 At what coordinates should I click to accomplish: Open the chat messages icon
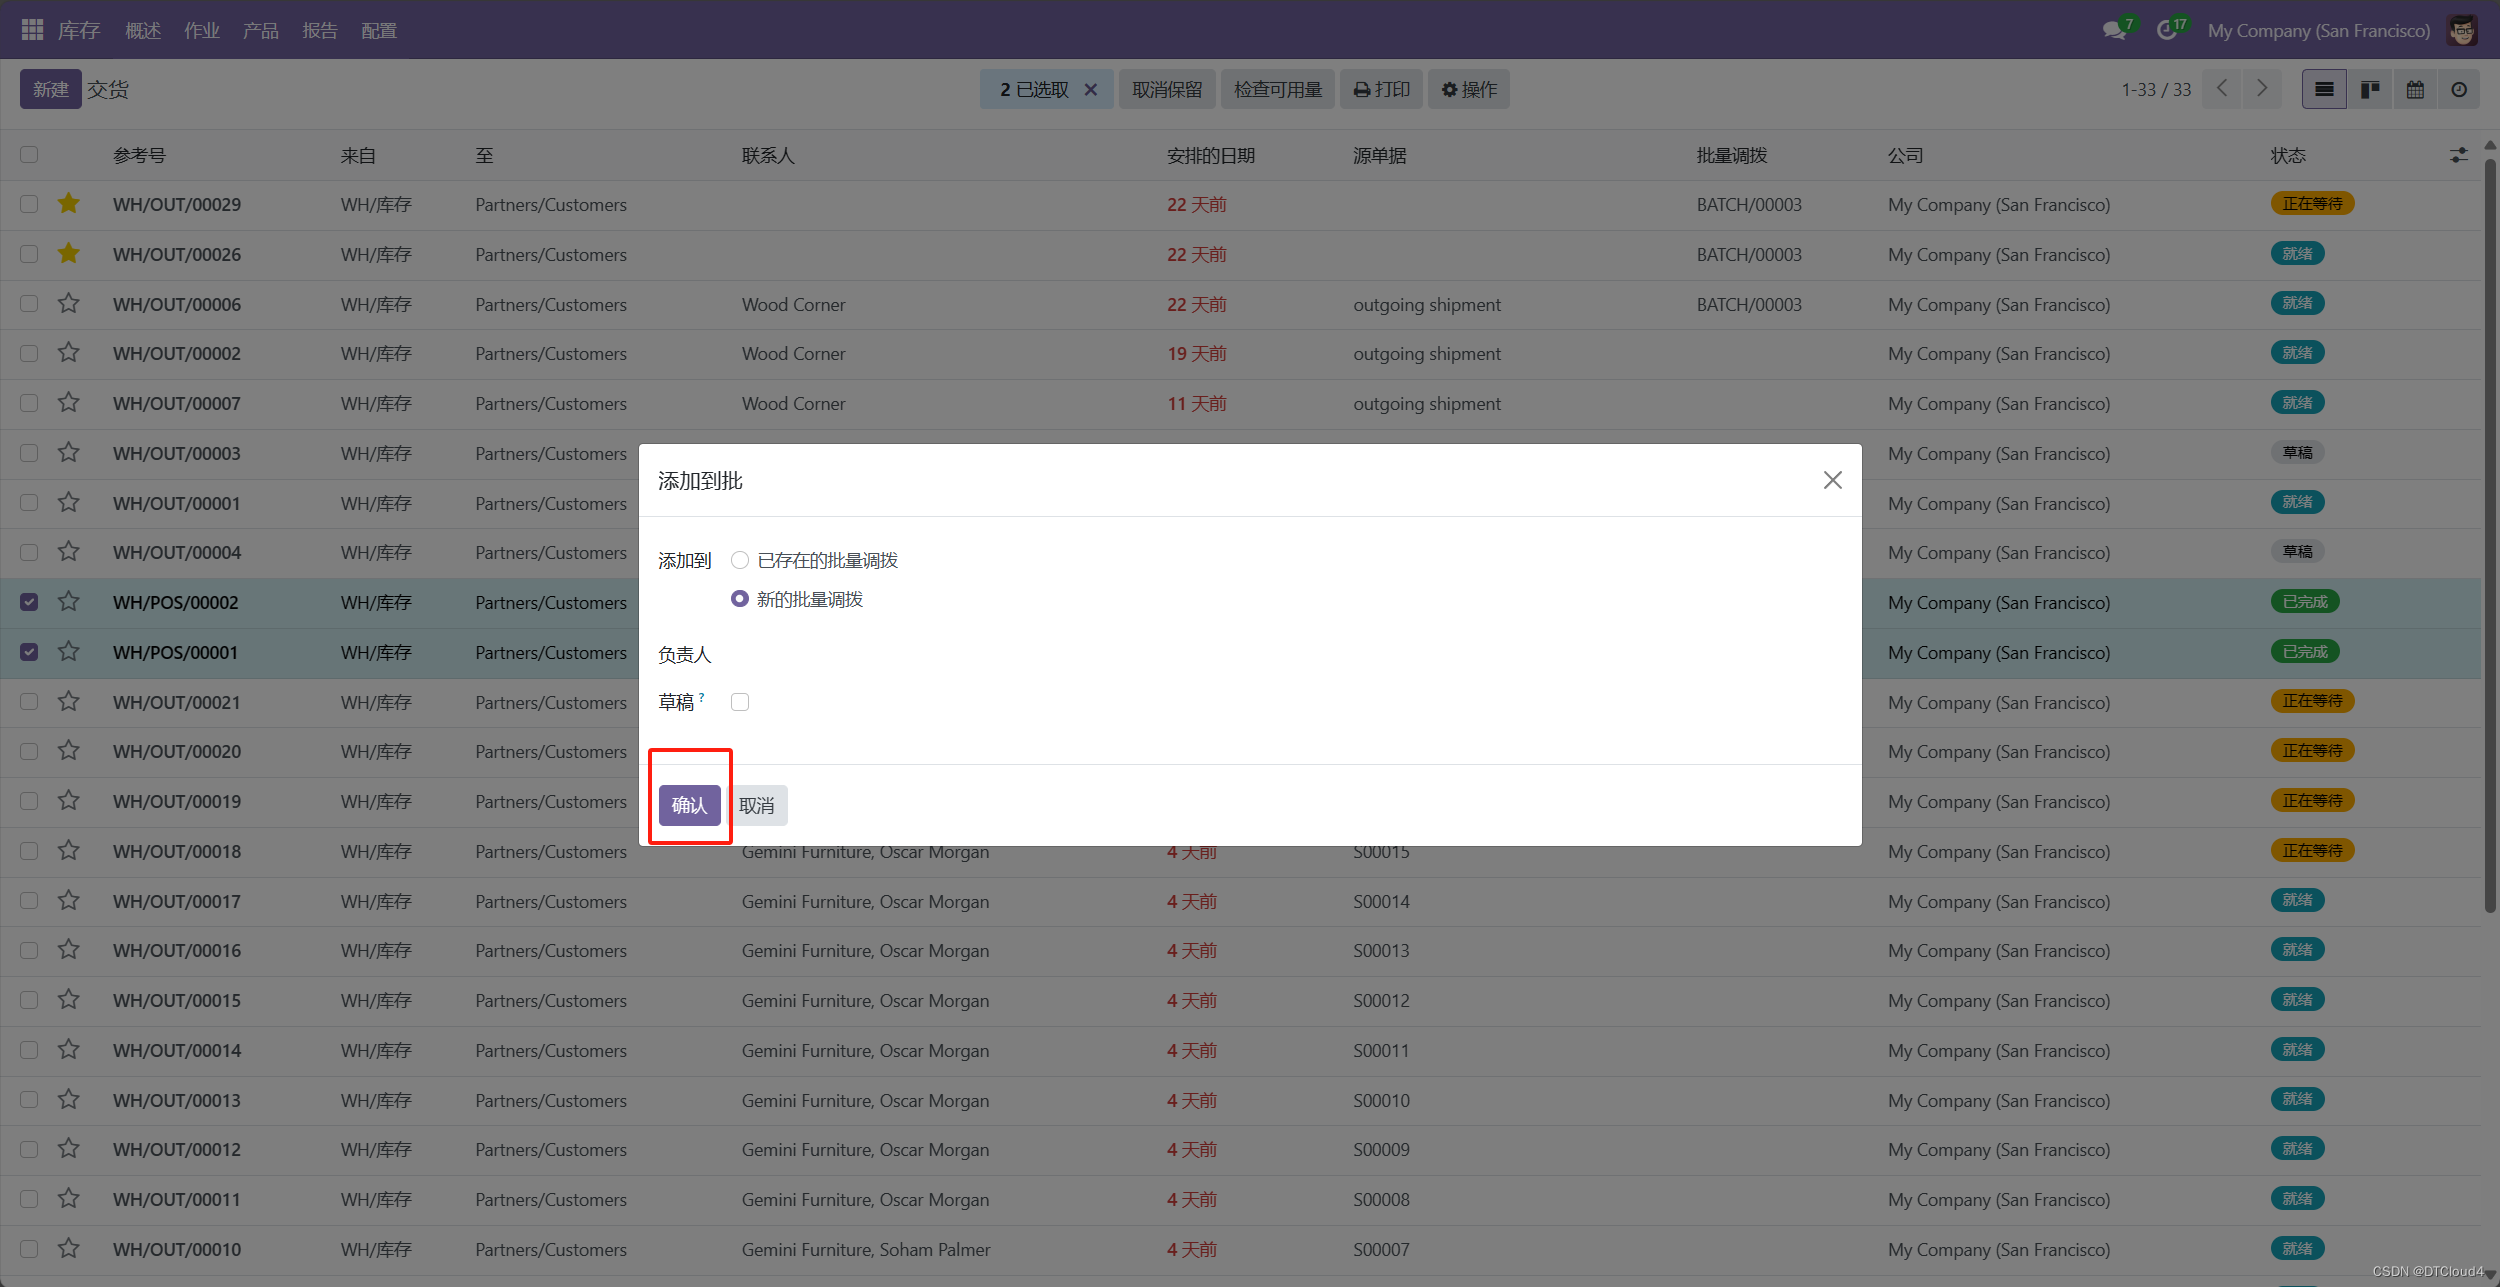[x=2114, y=30]
